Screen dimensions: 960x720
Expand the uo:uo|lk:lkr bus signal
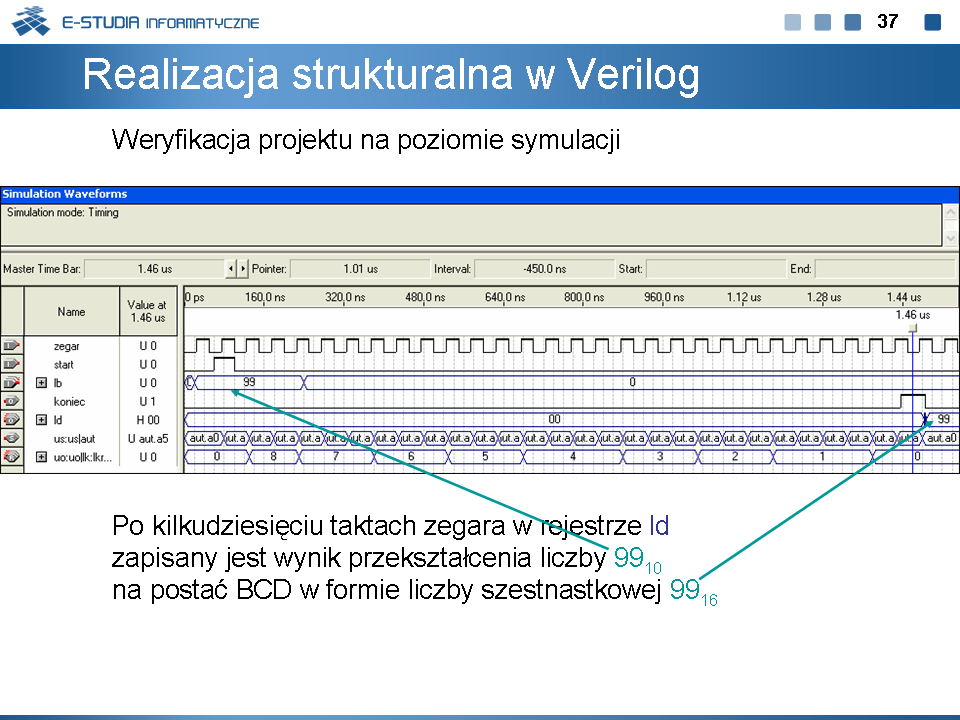click(x=41, y=457)
